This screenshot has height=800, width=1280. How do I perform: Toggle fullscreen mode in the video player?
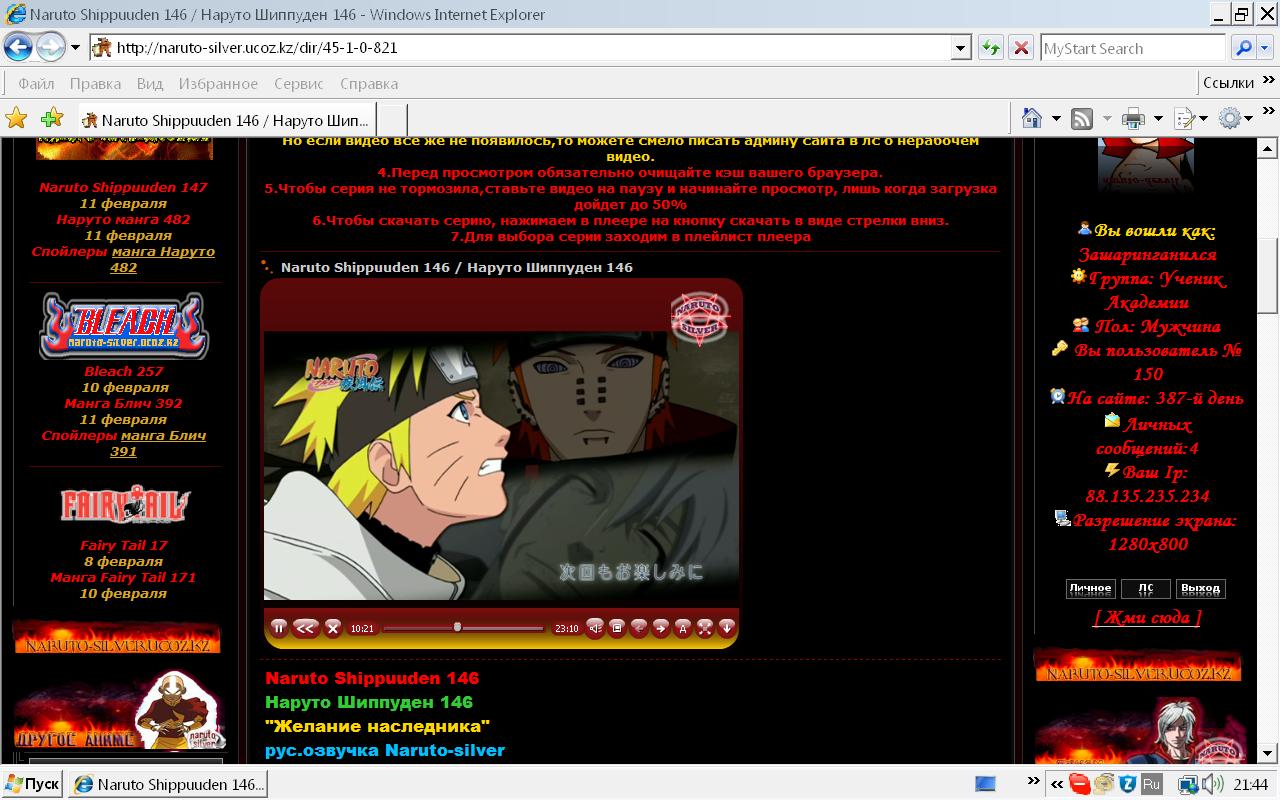(x=705, y=627)
